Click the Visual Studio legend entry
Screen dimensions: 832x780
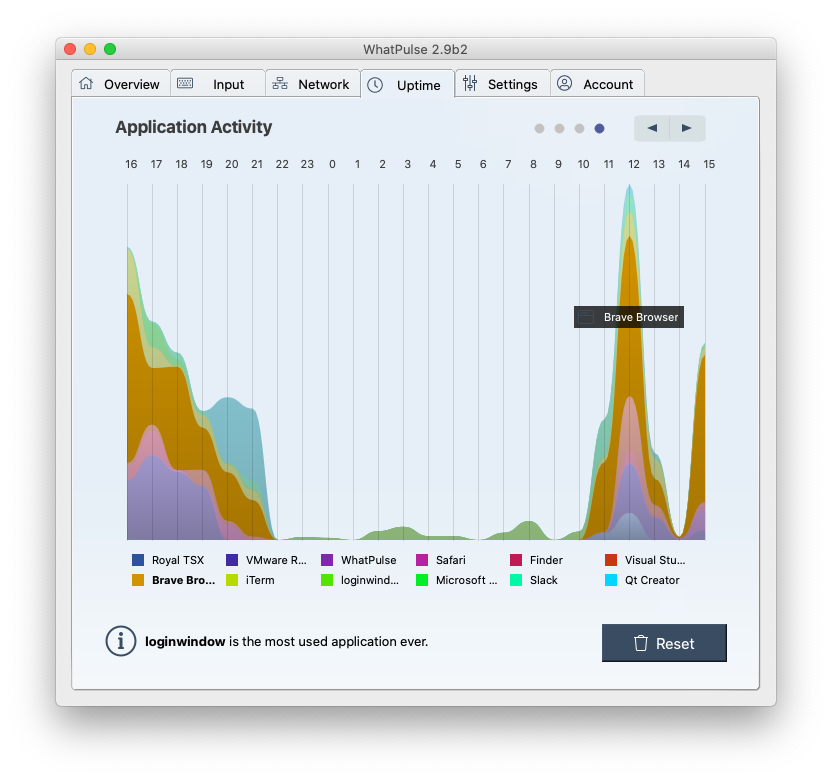click(655, 560)
